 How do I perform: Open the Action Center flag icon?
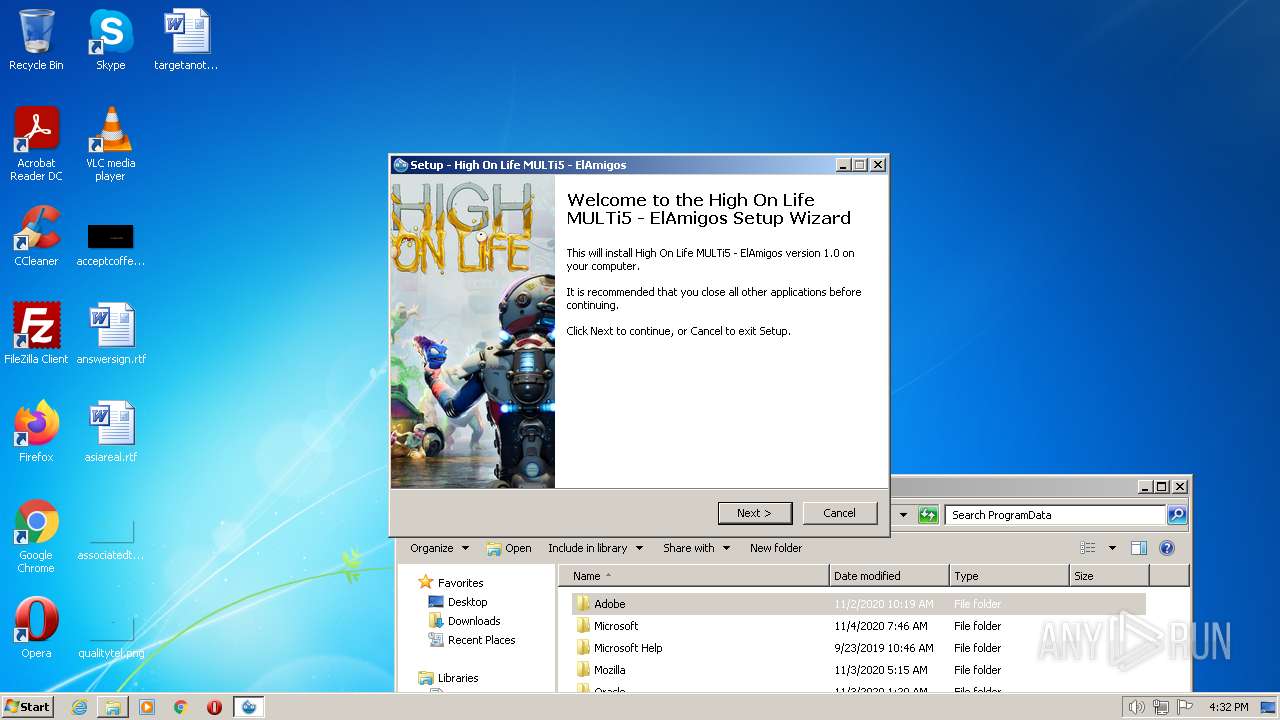tap(1183, 707)
